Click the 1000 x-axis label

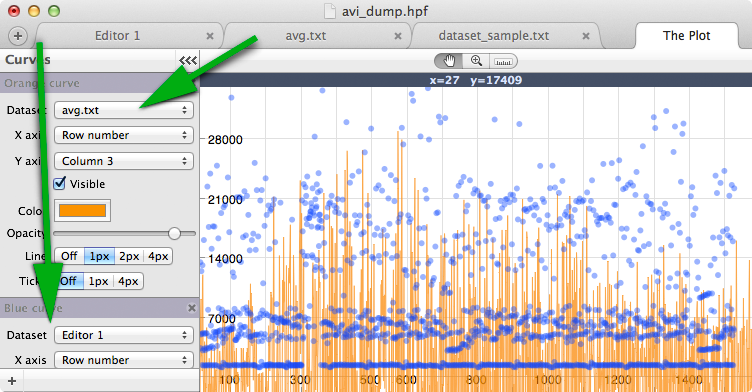[548, 380]
